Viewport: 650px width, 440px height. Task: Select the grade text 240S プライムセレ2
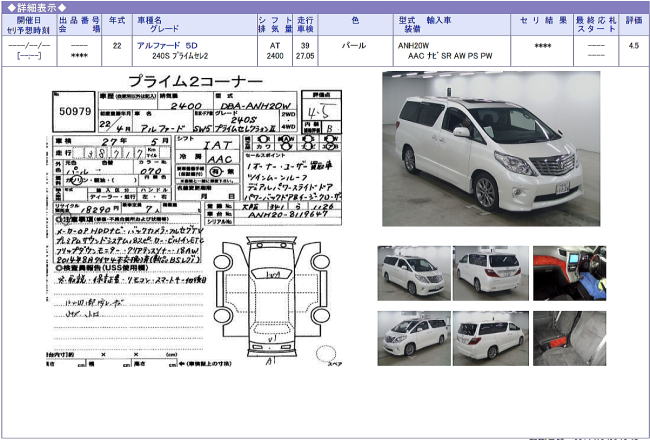180,56
